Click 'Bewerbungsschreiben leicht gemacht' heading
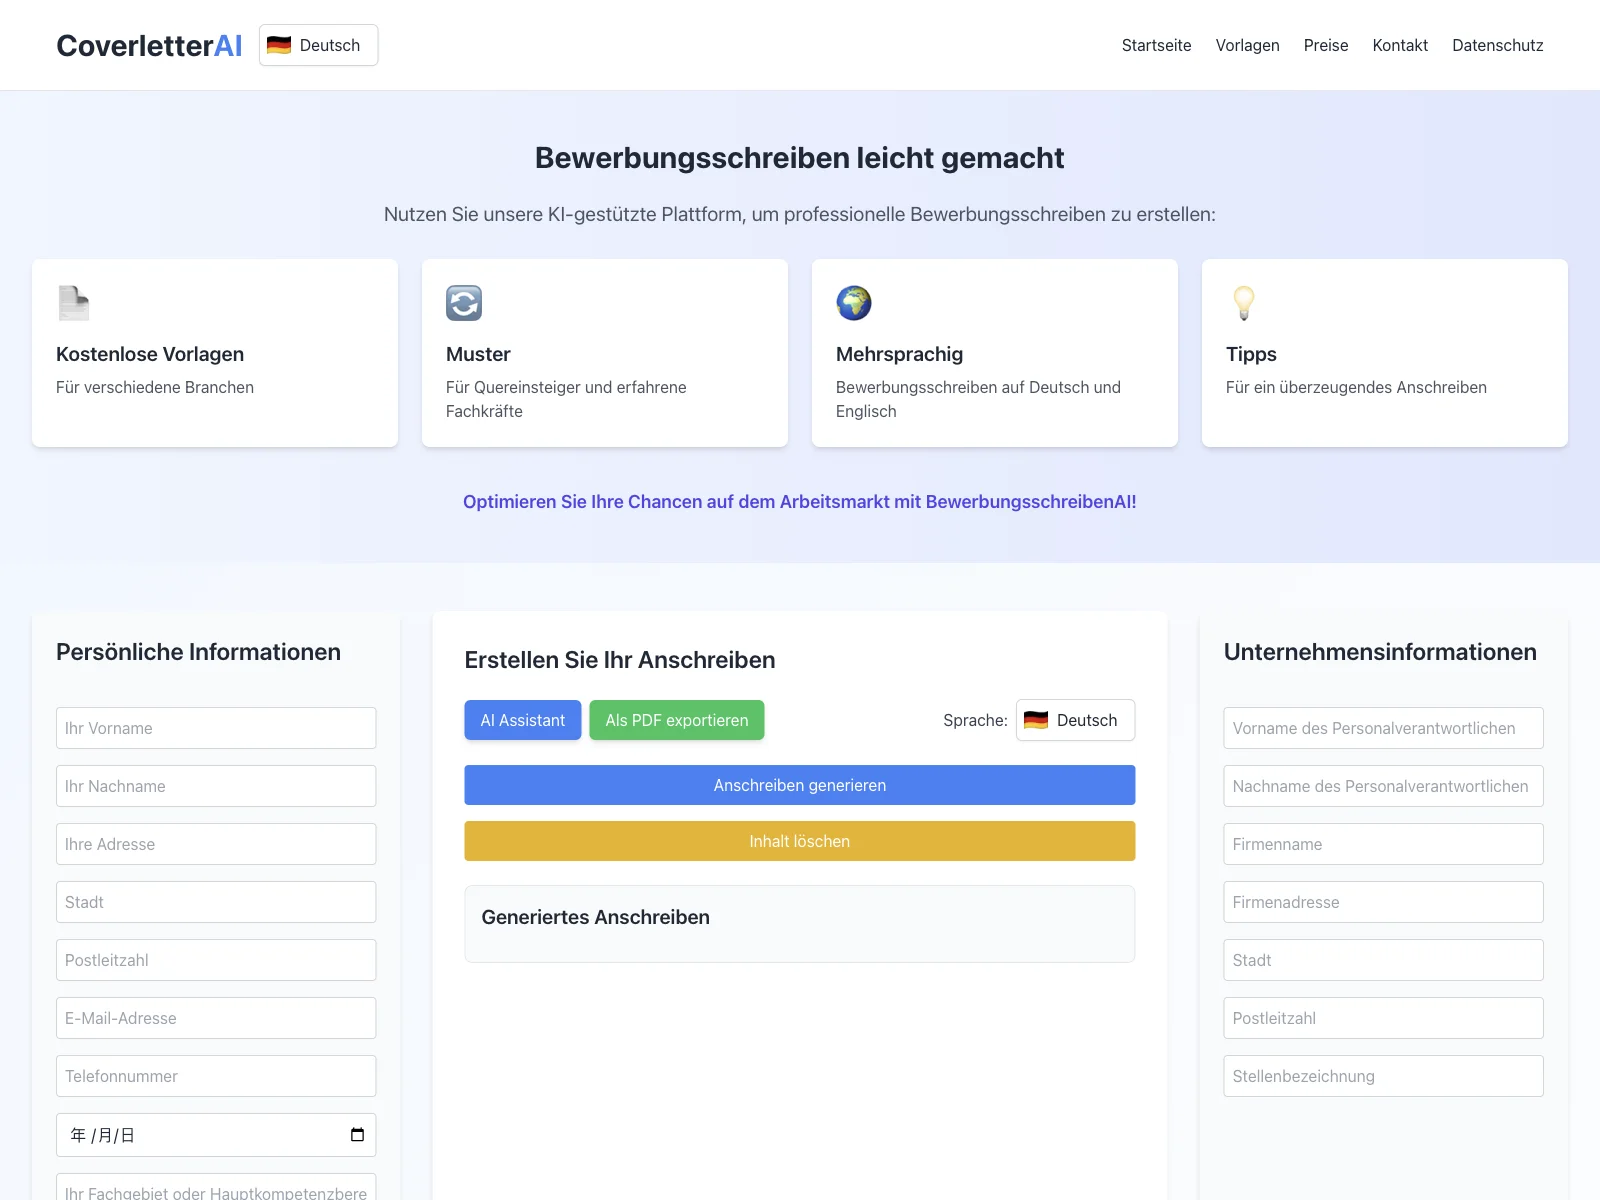 click(800, 158)
